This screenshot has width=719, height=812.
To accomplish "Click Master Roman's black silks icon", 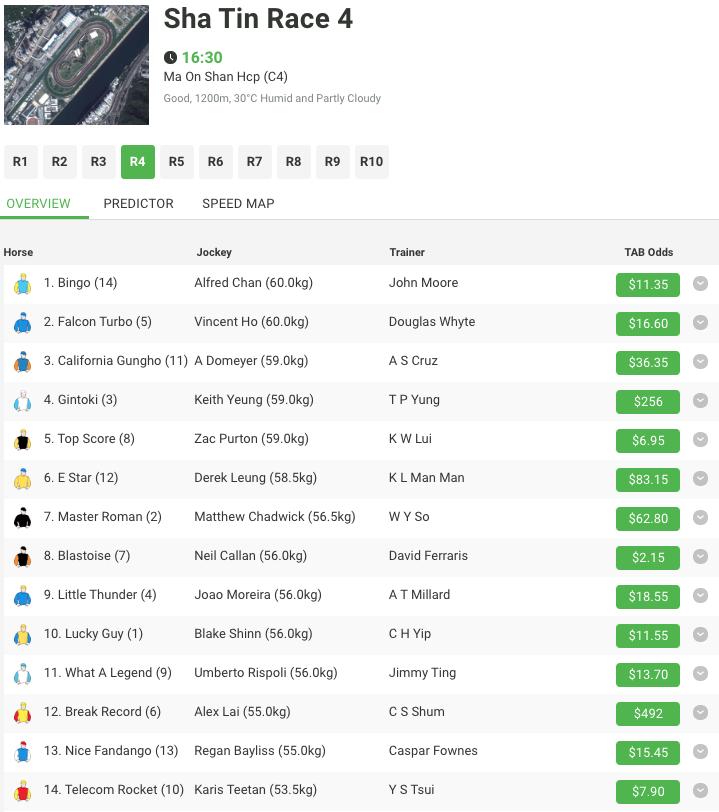I will click(x=23, y=518).
